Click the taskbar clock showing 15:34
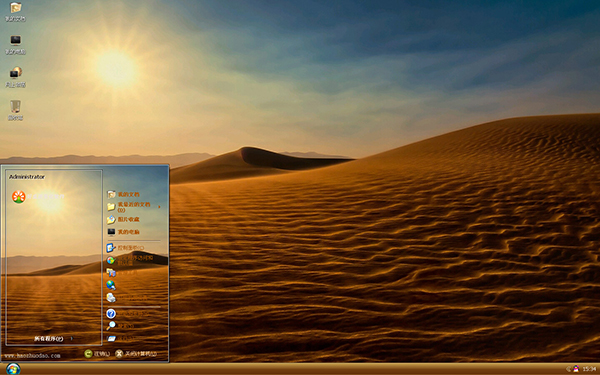This screenshot has height=375, width=600. [589, 369]
